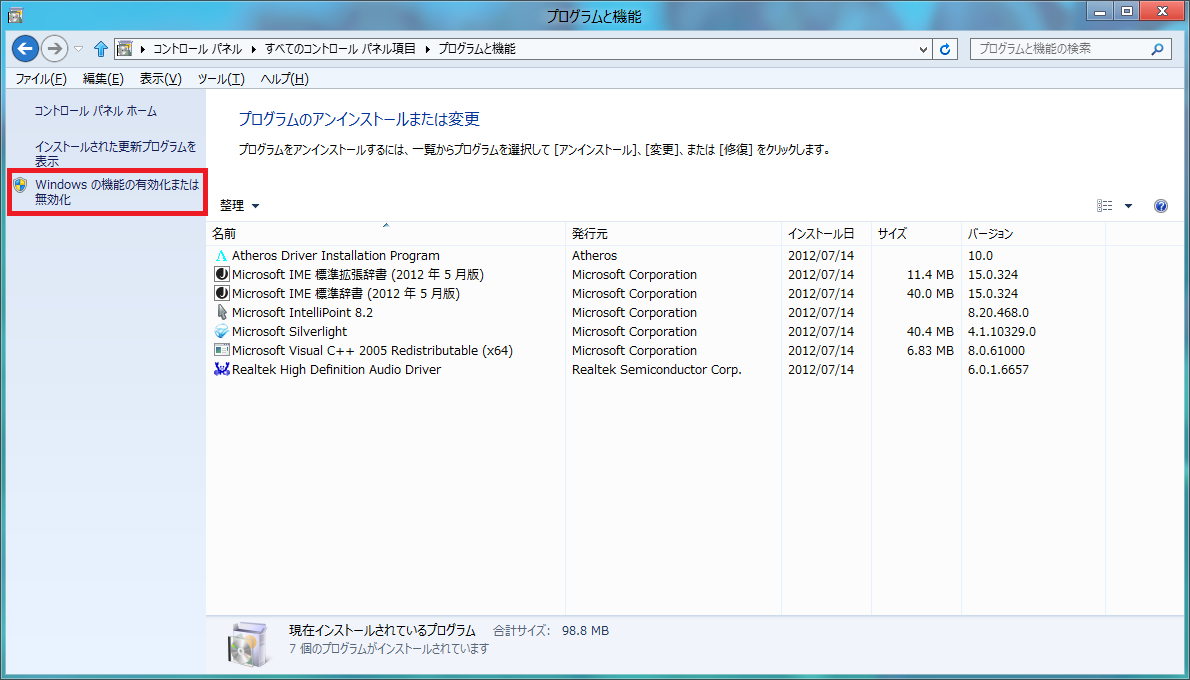
Task: Click the Visual C++ 2005 Redistributable icon
Action: coord(221,351)
